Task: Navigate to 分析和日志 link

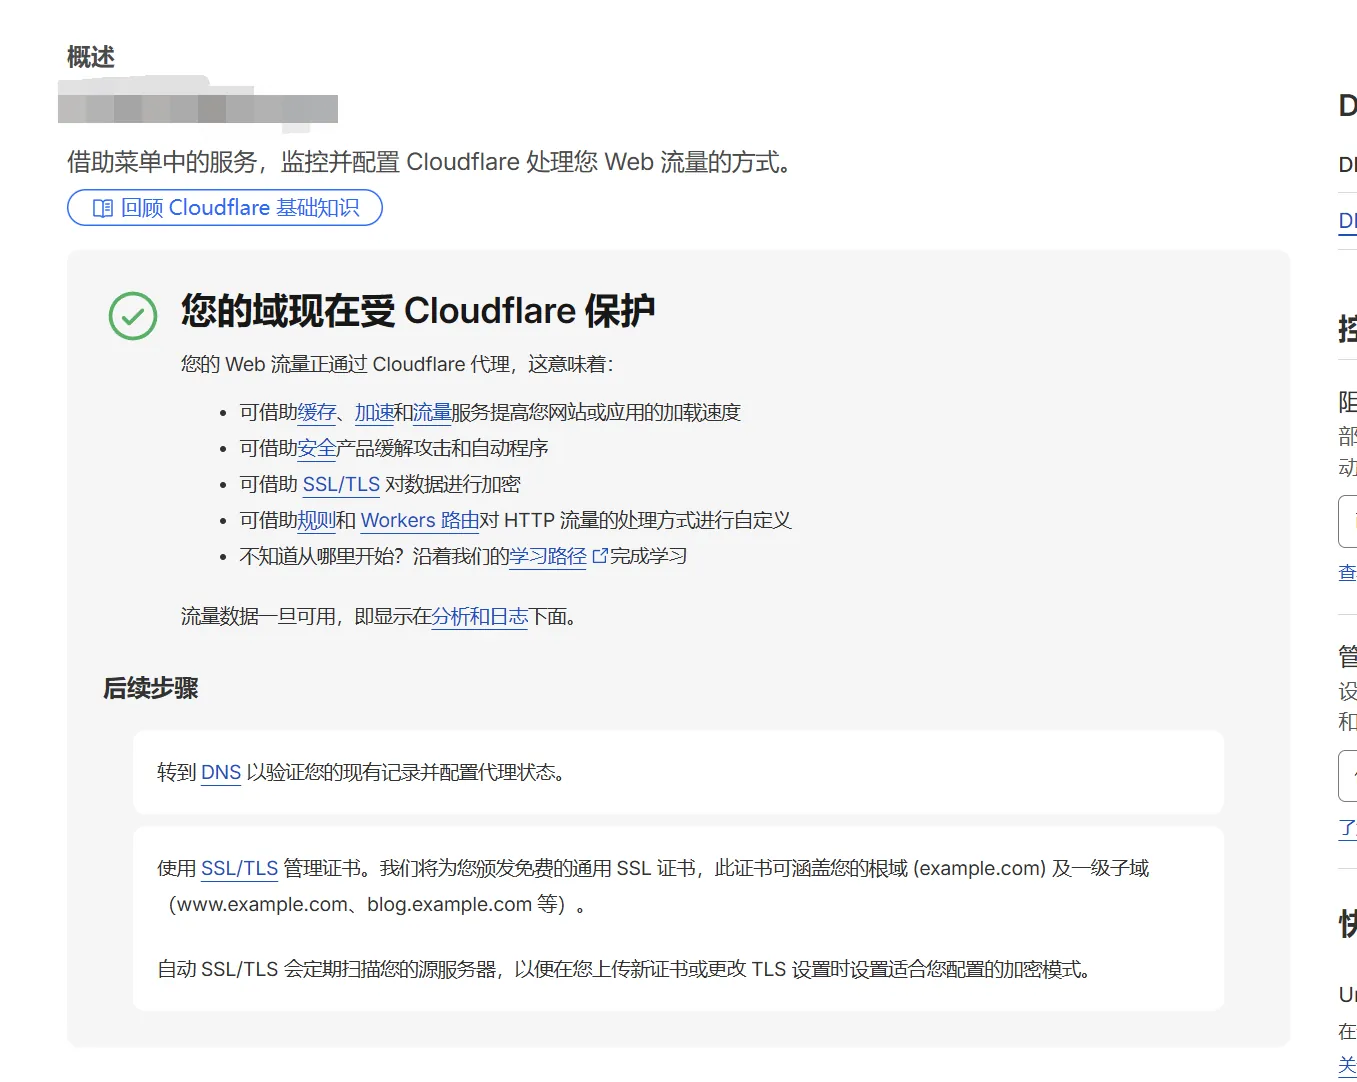Action: 479,616
